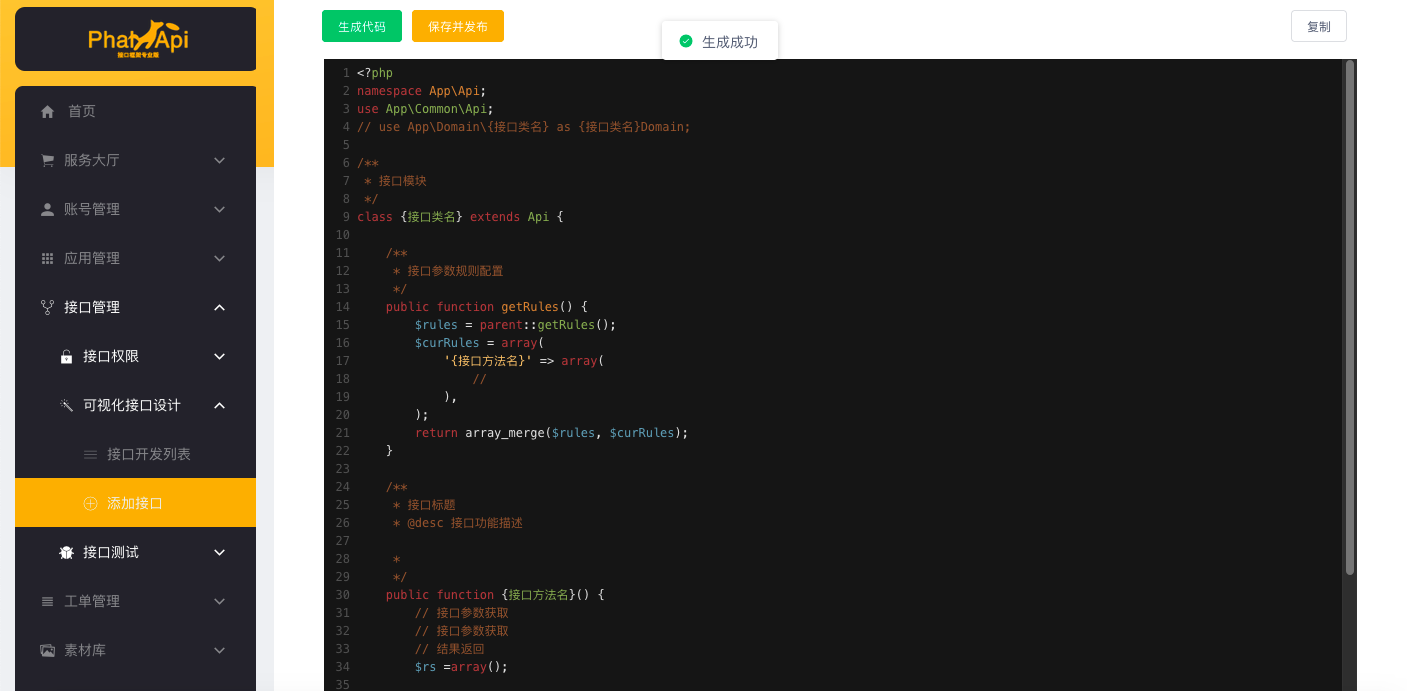Screen dimensions: 1407x691
Task: Click the PhalApi logo
Action: tap(138, 39)
